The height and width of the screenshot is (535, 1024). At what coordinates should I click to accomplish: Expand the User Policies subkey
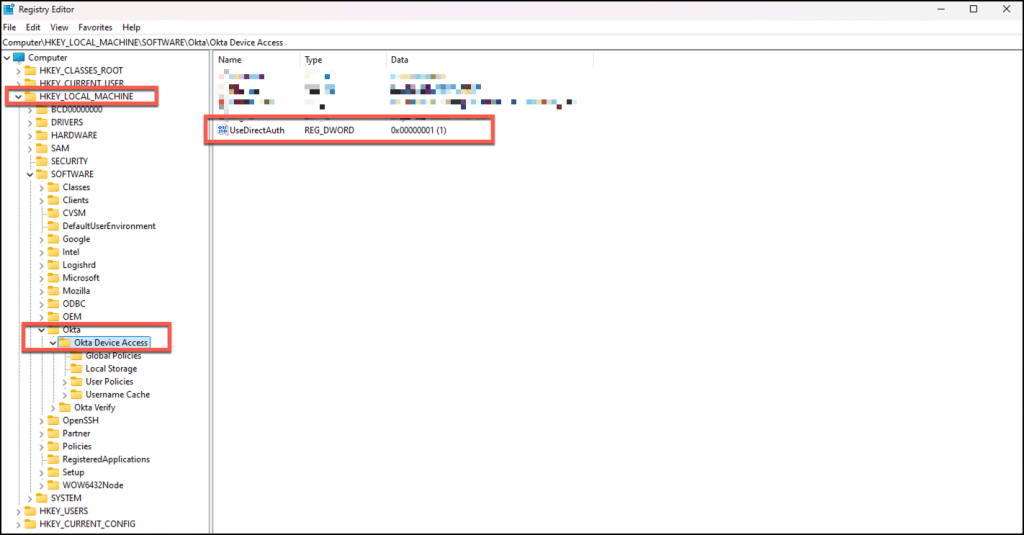(x=65, y=382)
